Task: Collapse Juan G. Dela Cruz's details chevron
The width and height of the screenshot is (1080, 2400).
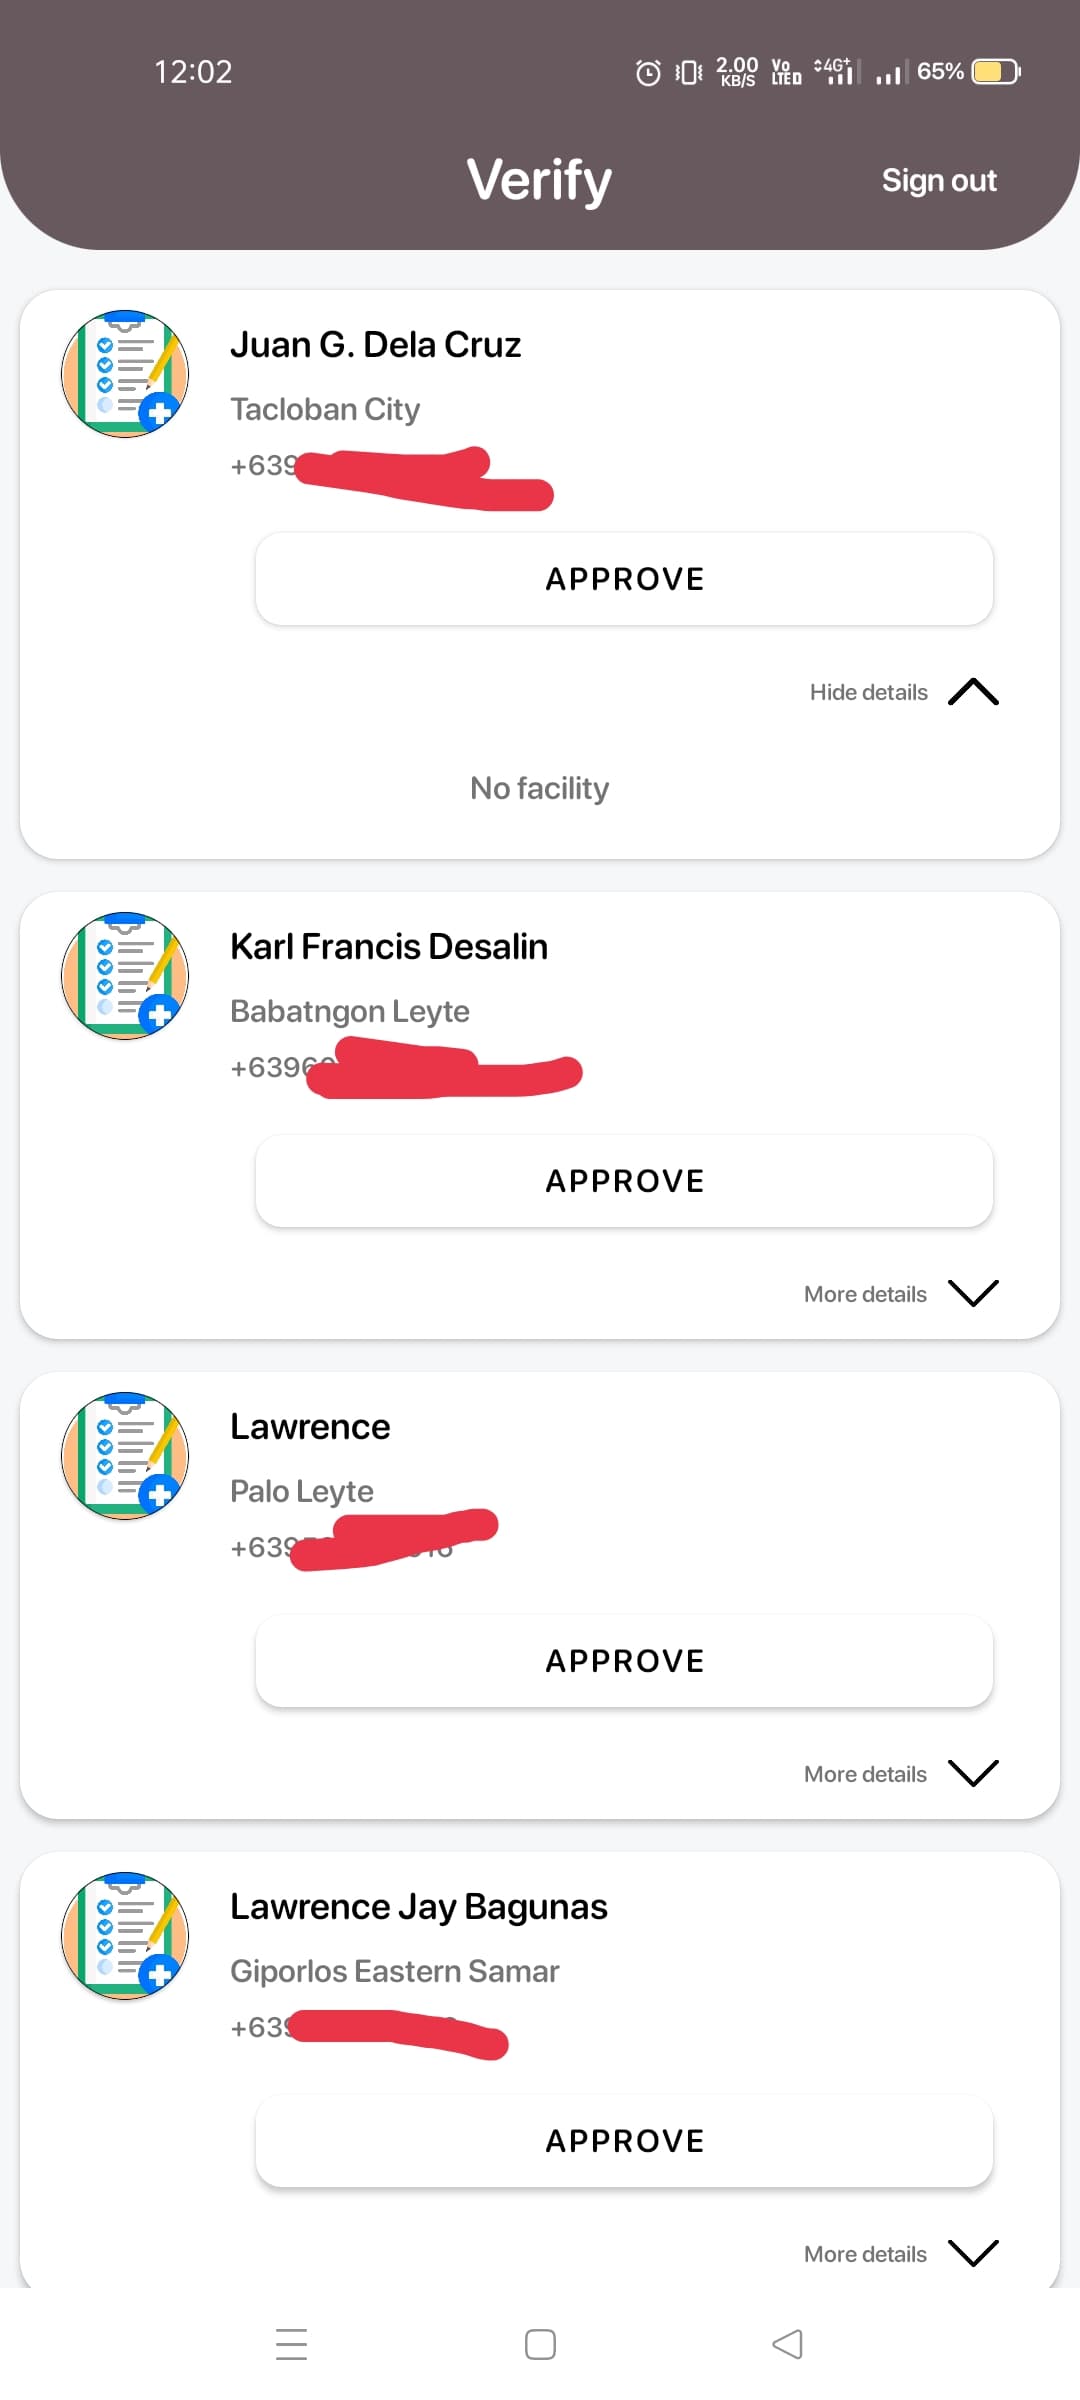Action: (x=972, y=692)
